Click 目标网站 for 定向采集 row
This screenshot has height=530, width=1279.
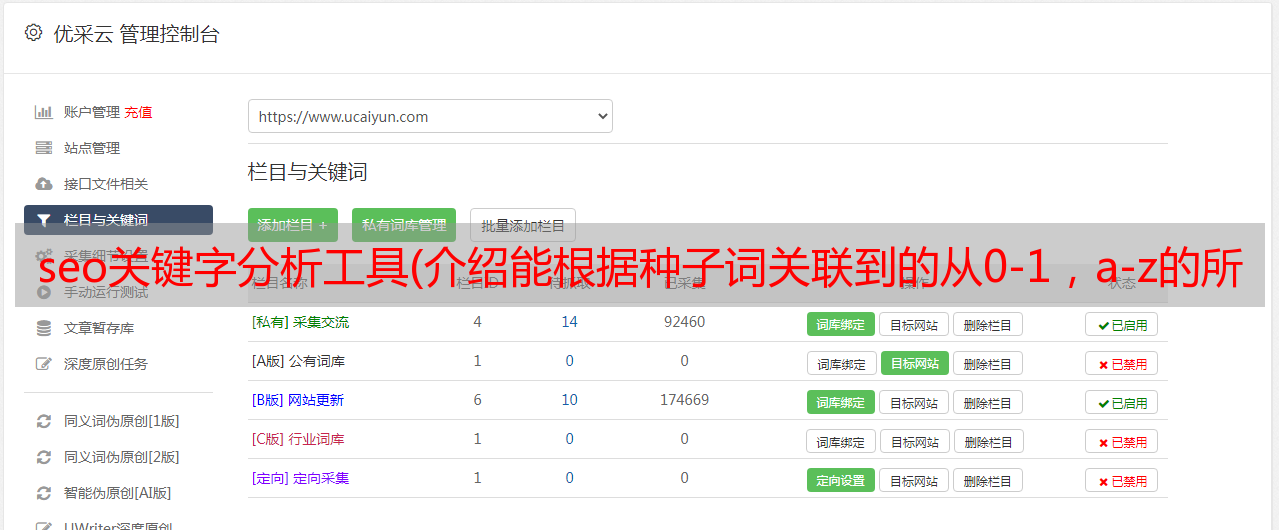pyautogui.click(x=914, y=480)
